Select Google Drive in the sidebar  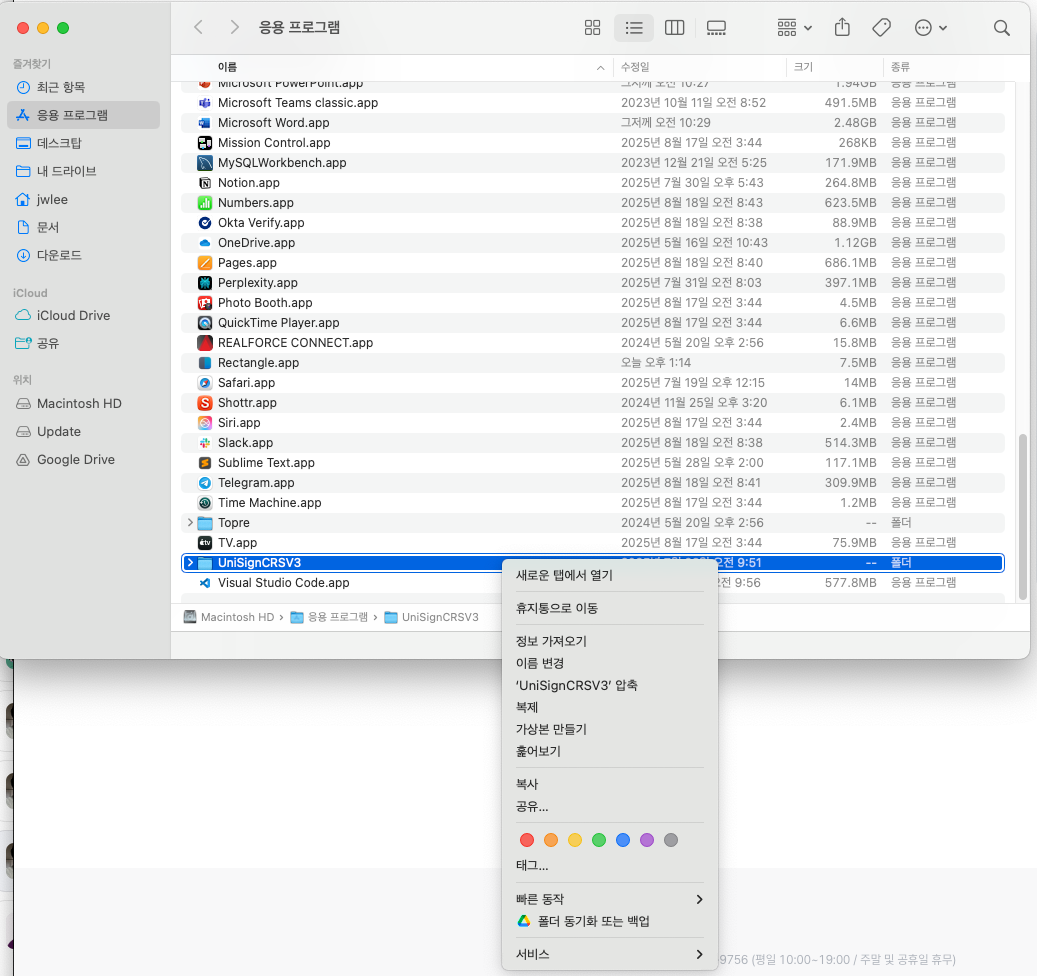click(x=83, y=460)
